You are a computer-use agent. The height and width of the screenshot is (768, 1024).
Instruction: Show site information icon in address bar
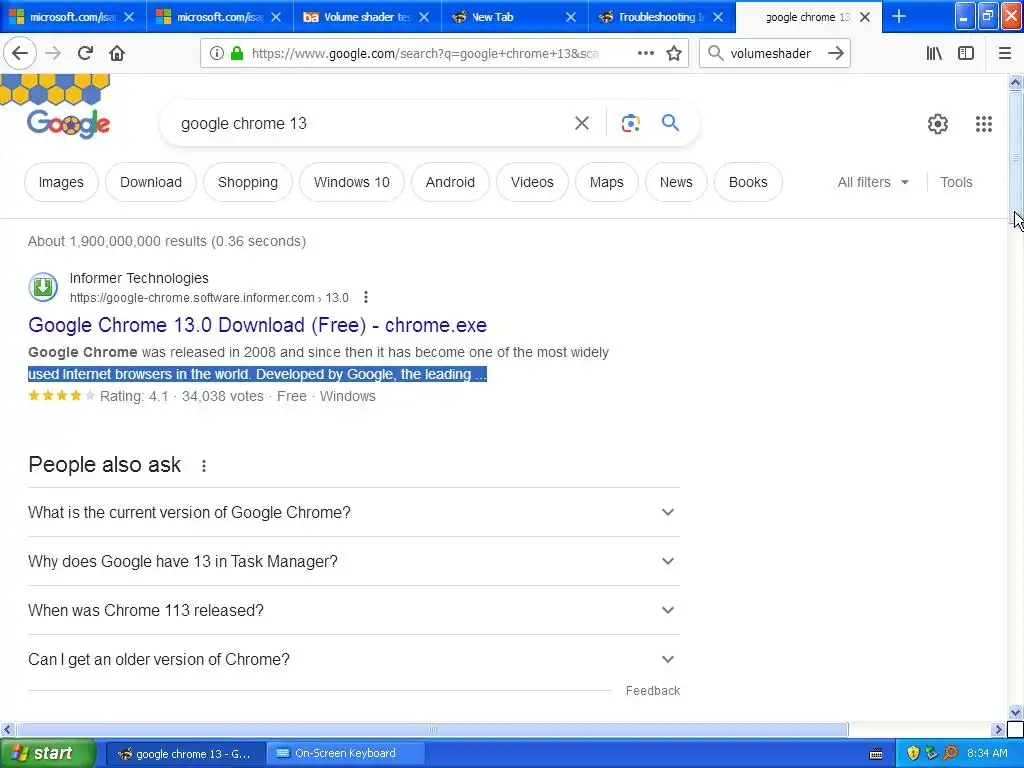pos(217,54)
